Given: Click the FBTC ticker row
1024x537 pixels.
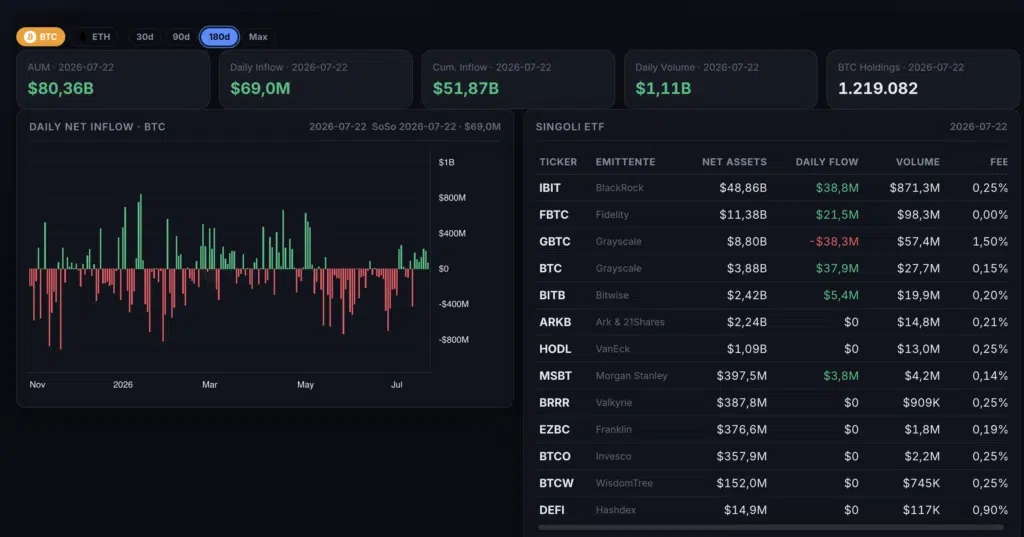Looking at the screenshot, I should [x=773, y=214].
